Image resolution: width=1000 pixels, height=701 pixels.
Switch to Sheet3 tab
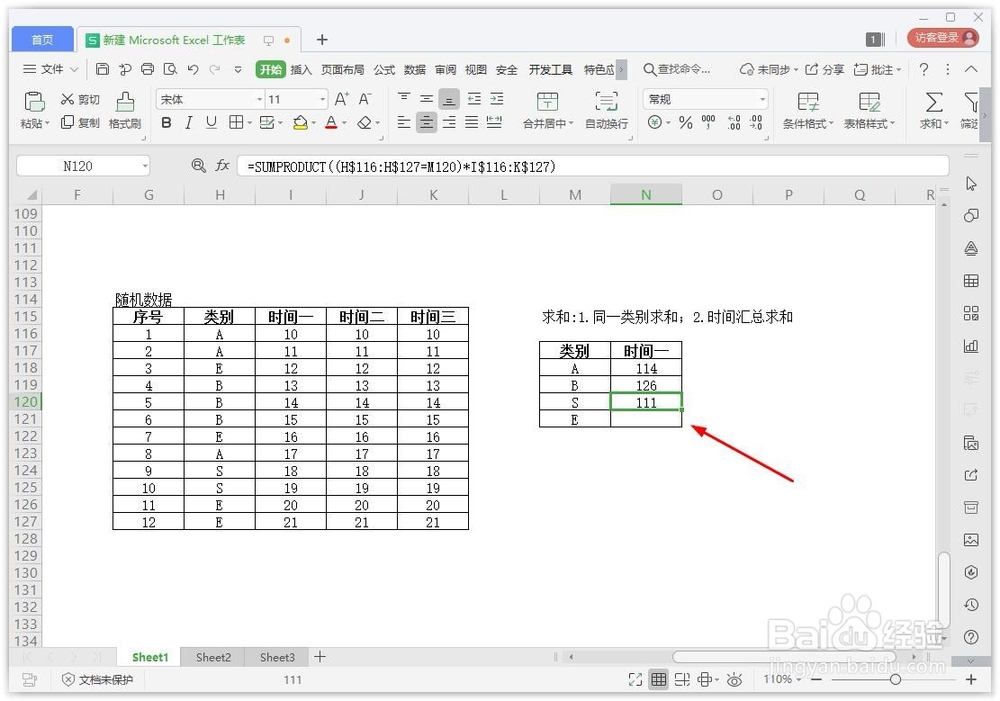click(x=277, y=657)
